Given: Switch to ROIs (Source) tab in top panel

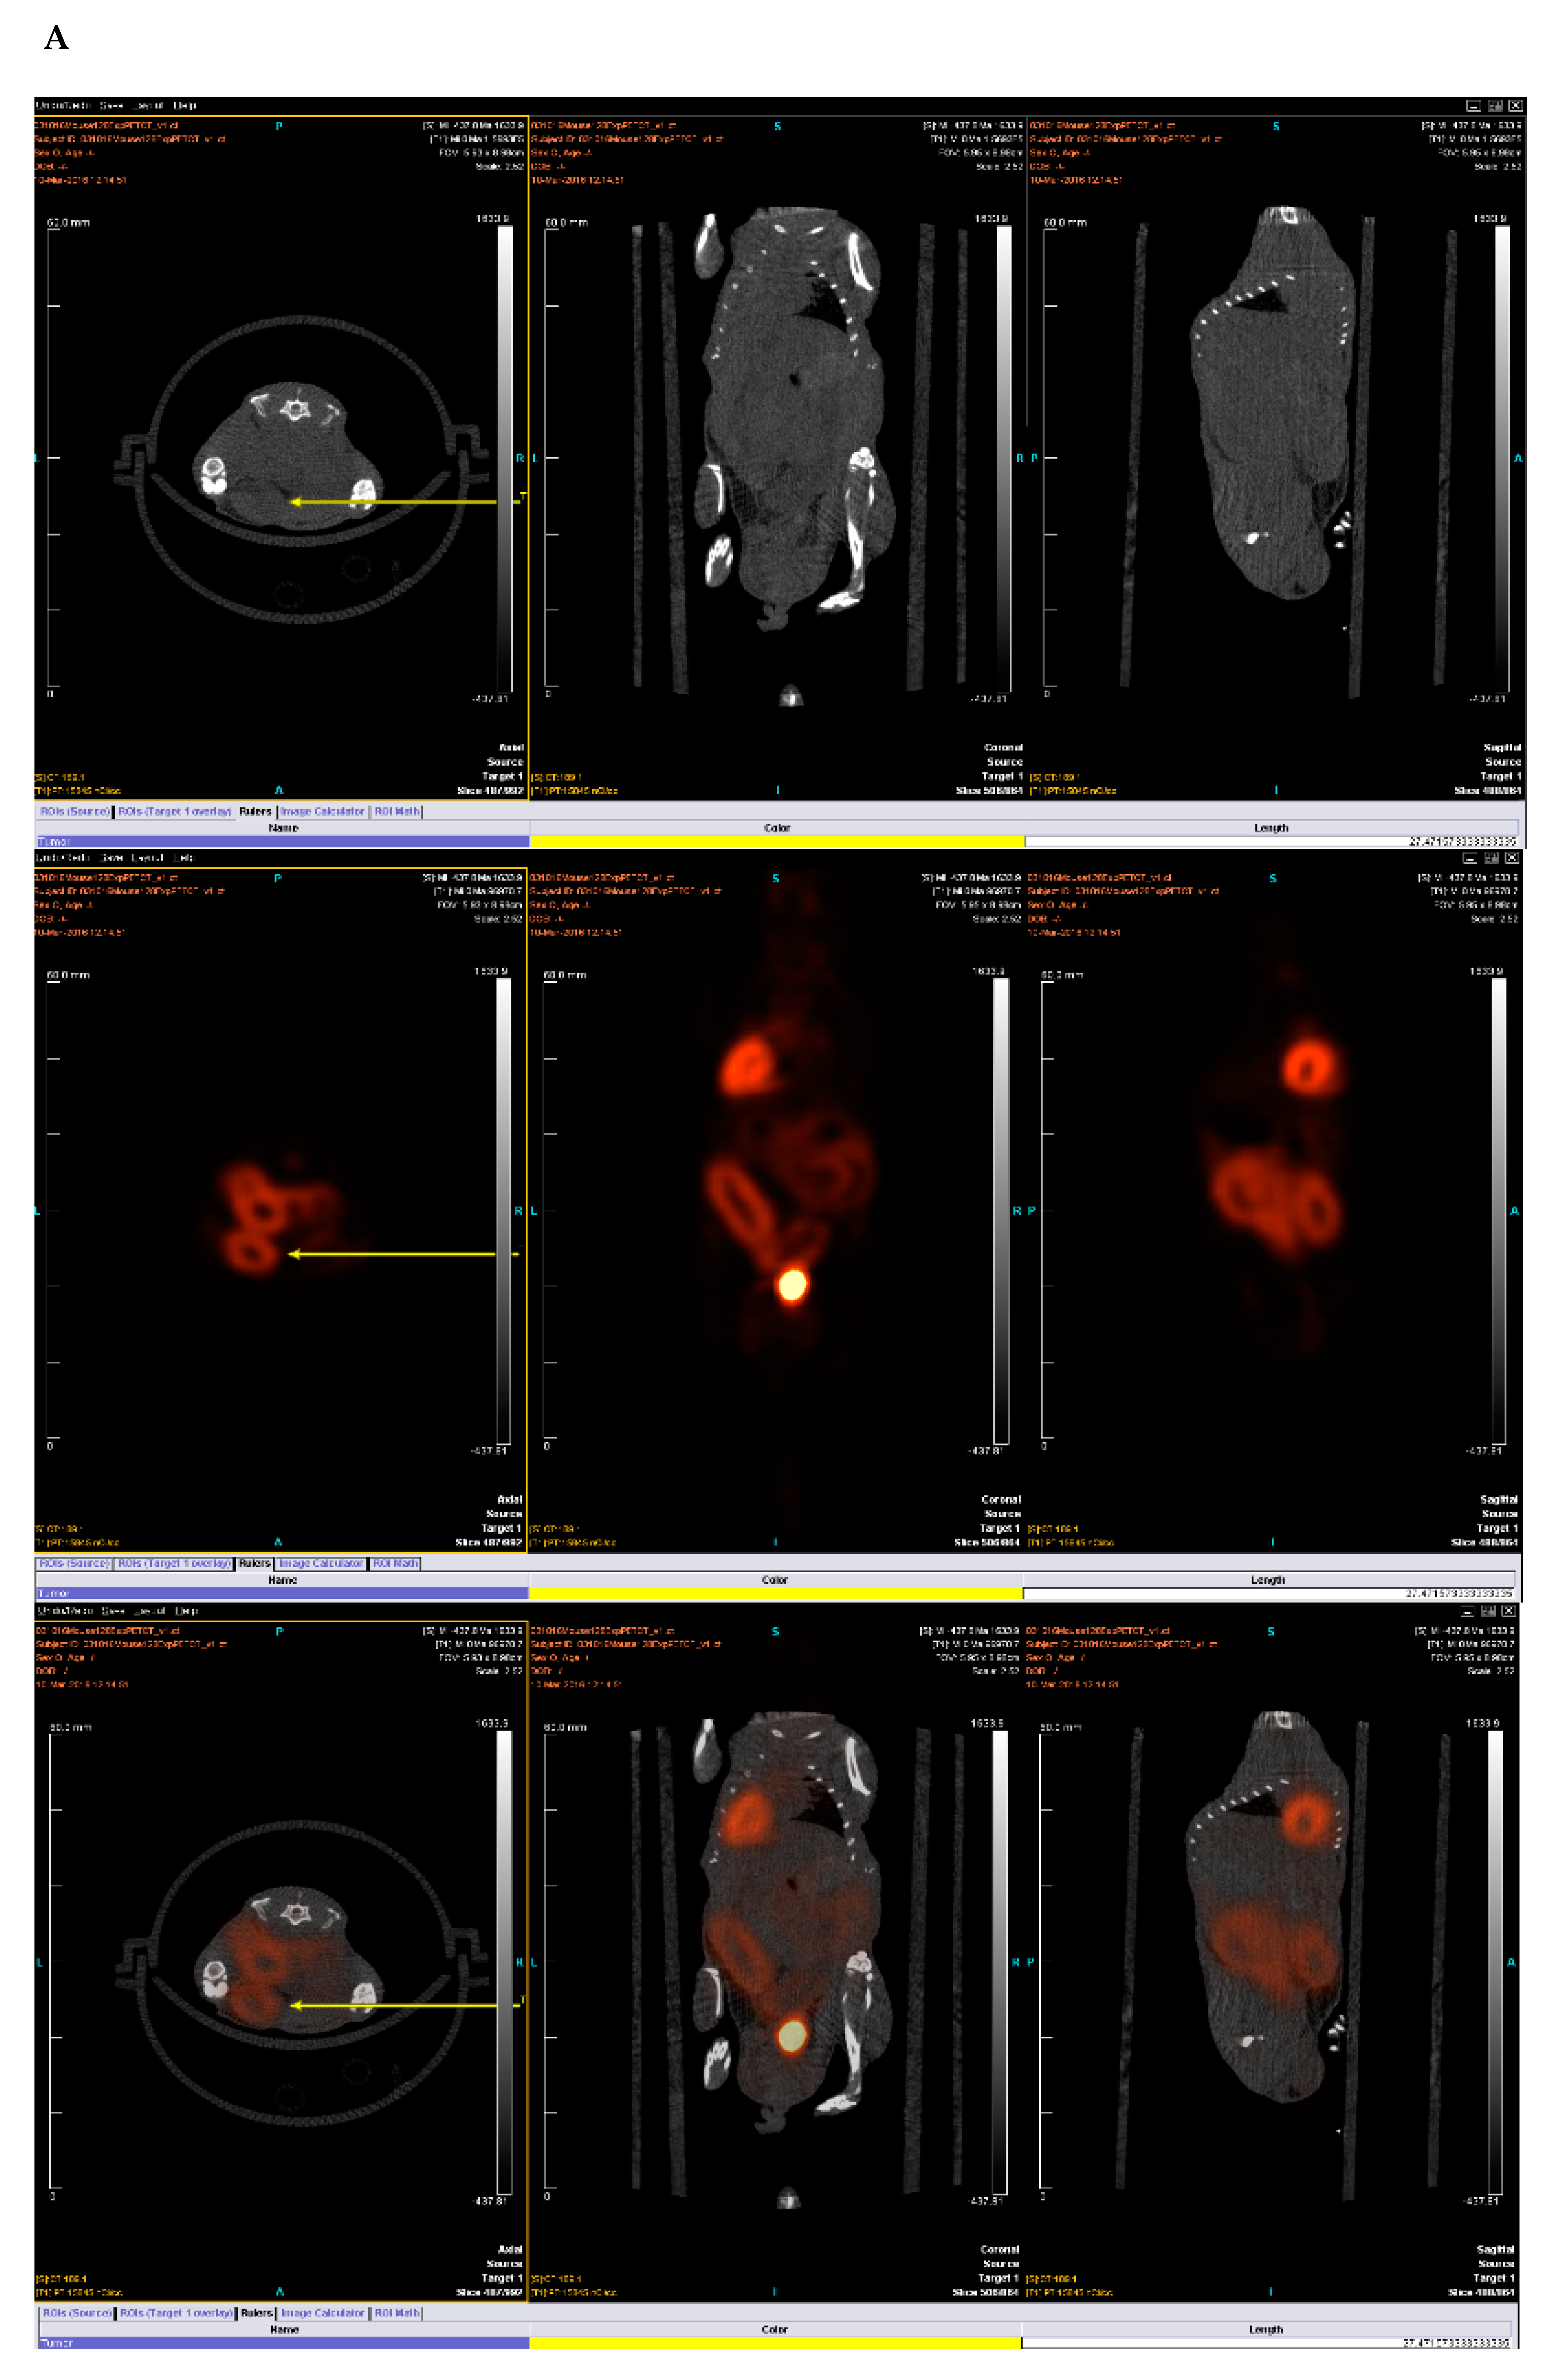Looking at the screenshot, I should pyautogui.click(x=75, y=811).
